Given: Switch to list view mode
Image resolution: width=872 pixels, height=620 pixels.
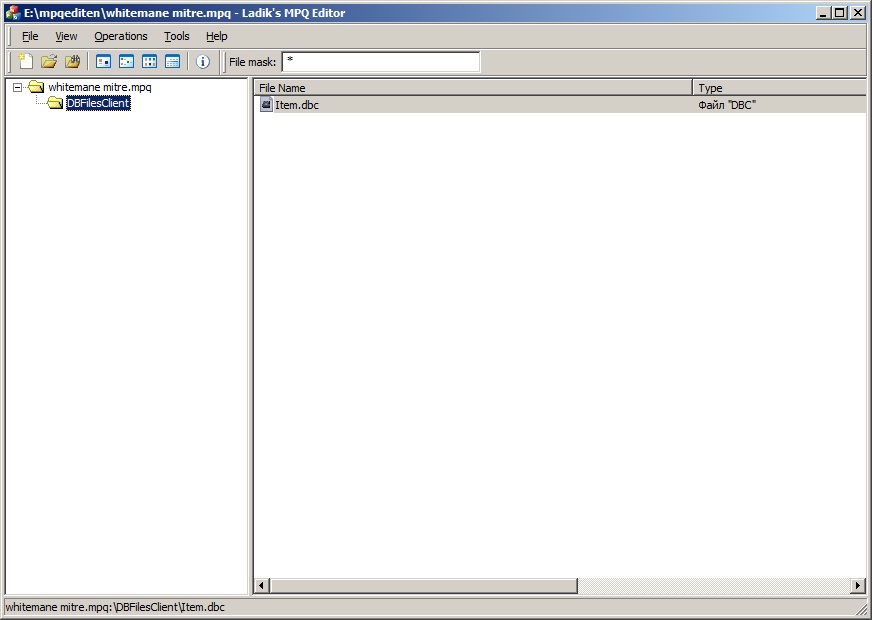Looking at the screenshot, I should (x=149, y=62).
